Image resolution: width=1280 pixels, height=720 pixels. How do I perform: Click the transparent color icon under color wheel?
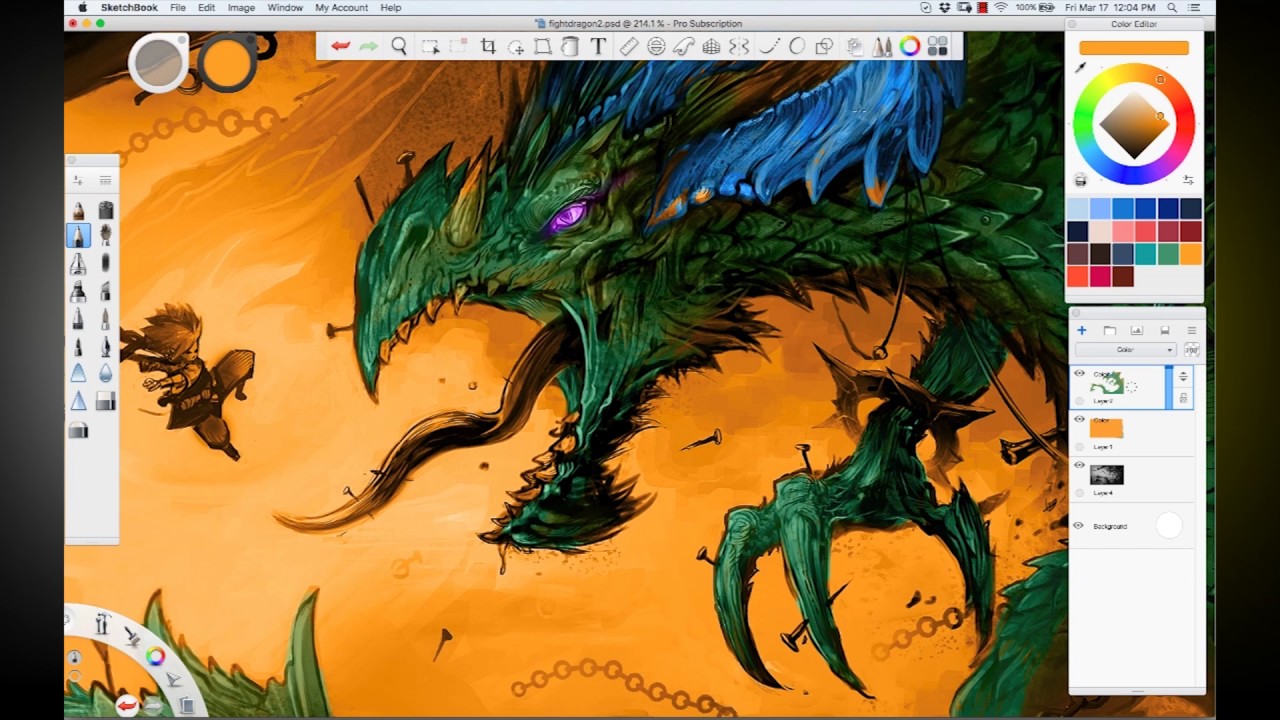point(1080,181)
